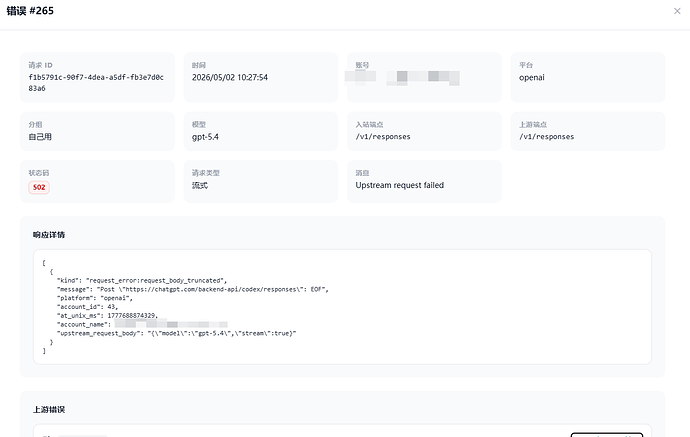Select the "at_unix_ms" timestamp line
The image size is (690, 437).
click(x=107, y=316)
